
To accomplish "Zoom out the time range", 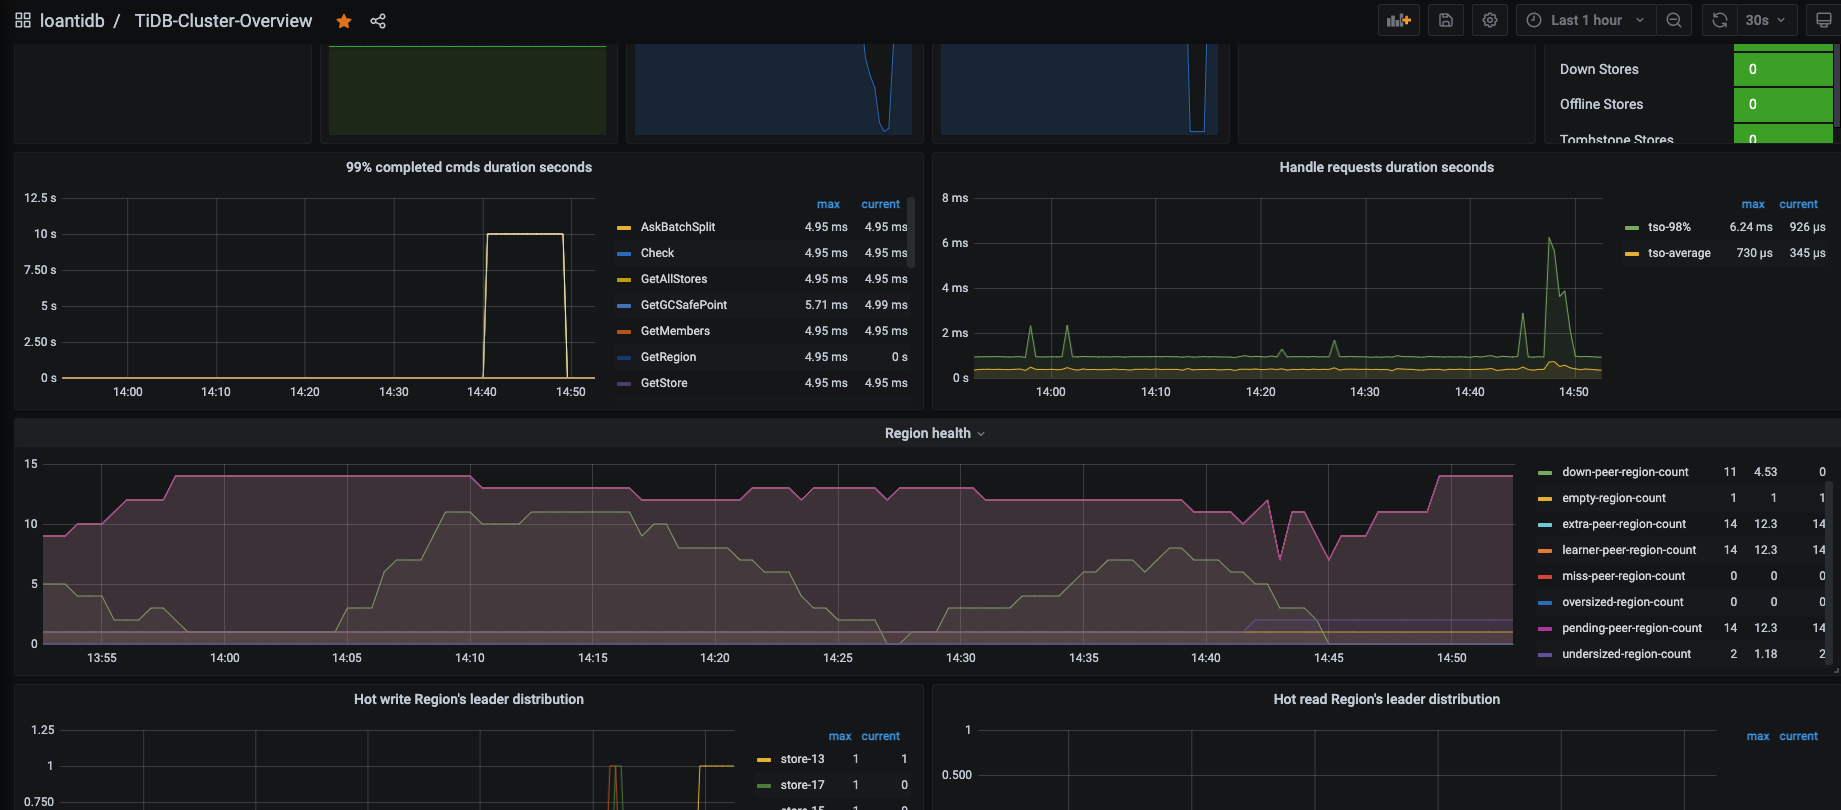I will [1674, 20].
